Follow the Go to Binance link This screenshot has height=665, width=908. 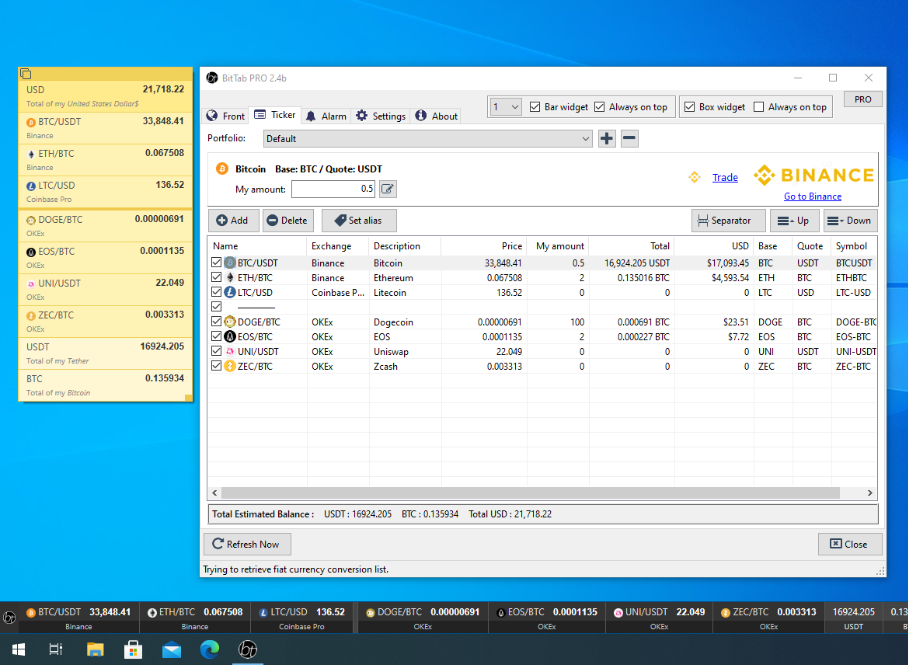812,196
